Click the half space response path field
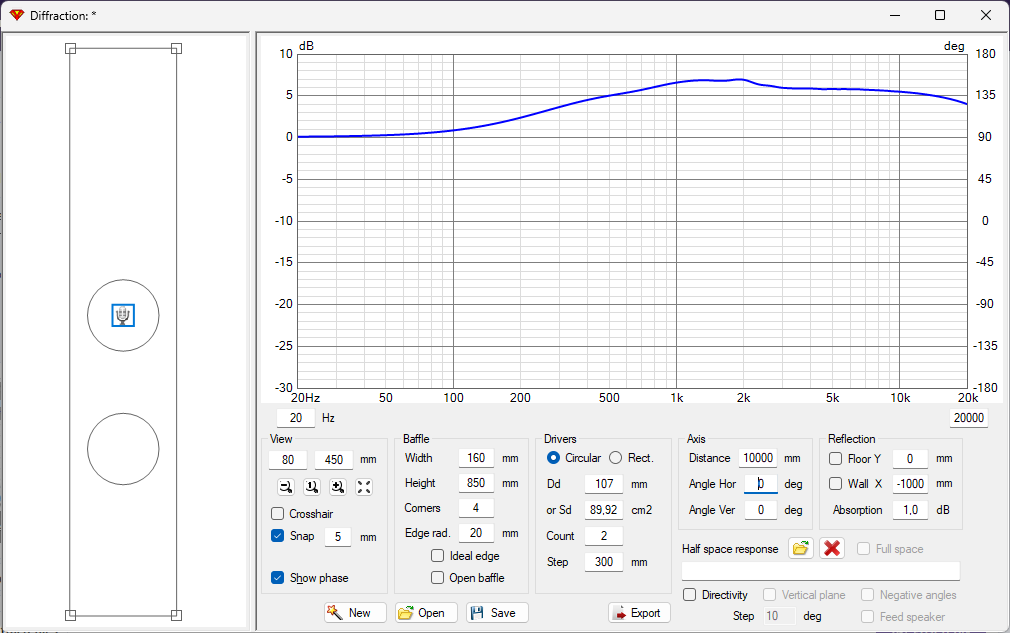This screenshot has height=633, width=1010. tap(821, 571)
